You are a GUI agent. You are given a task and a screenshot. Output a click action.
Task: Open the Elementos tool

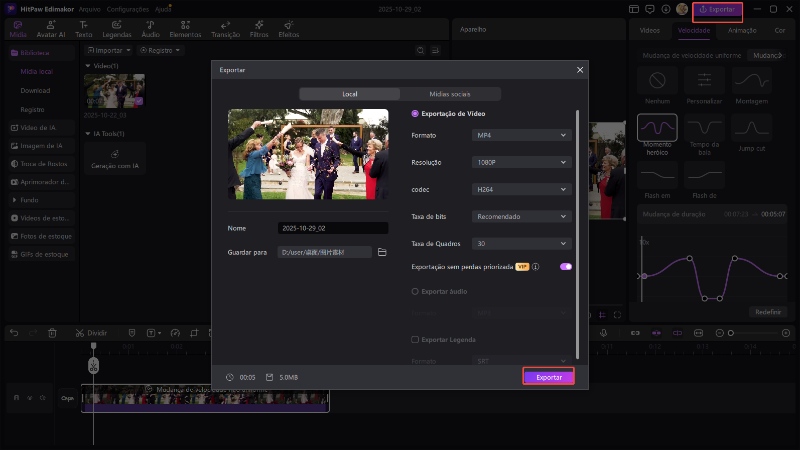pyautogui.click(x=185, y=28)
